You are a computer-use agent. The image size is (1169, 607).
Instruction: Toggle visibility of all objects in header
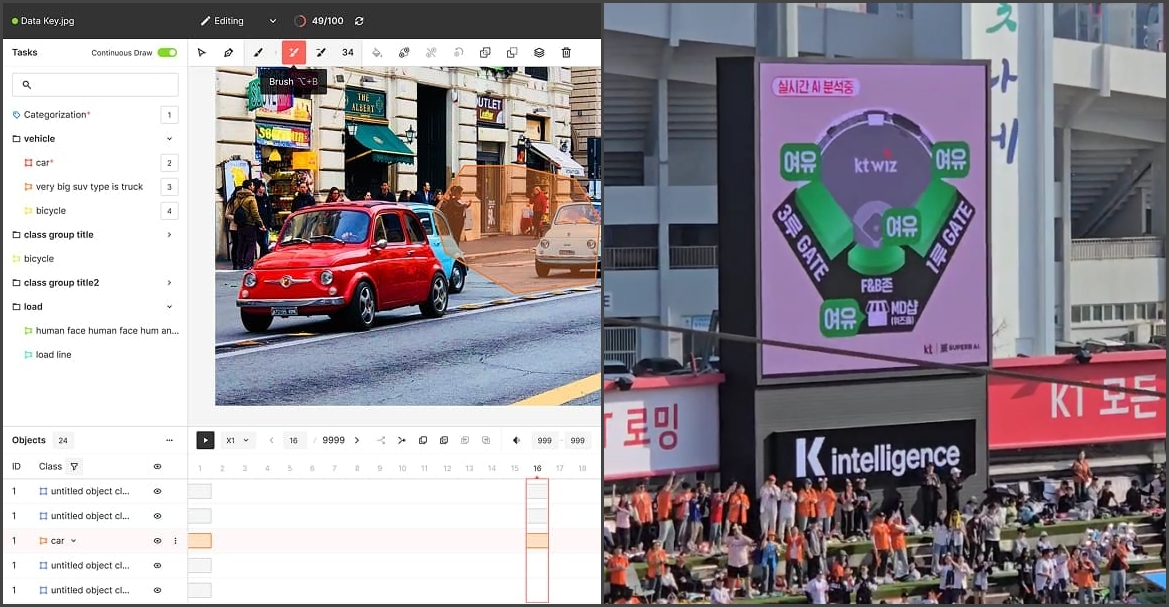click(x=157, y=467)
